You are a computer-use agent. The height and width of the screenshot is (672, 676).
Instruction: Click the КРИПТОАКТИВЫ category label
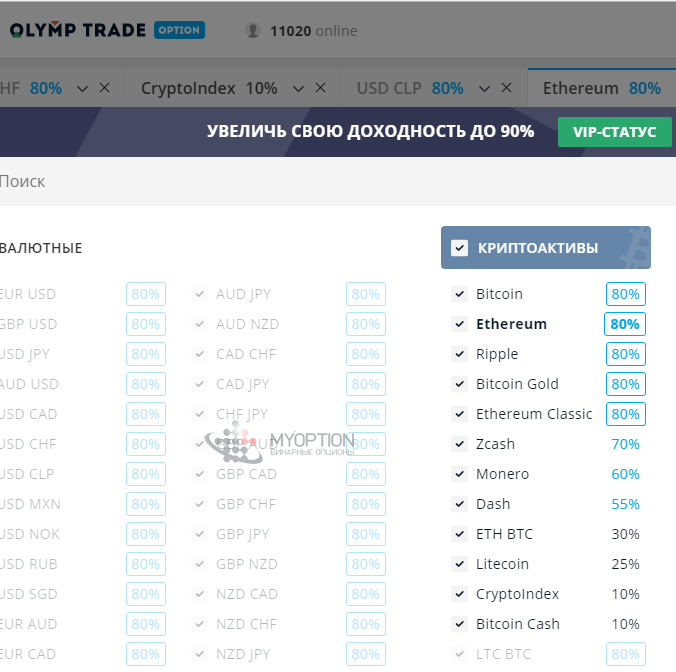click(x=538, y=248)
